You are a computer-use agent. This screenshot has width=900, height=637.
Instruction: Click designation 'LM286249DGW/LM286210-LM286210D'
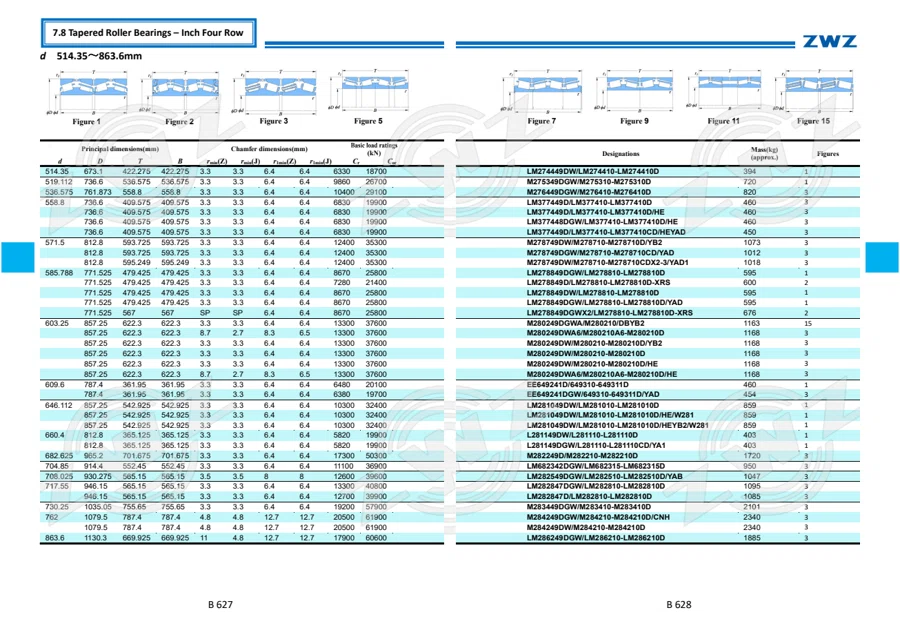tap(596, 538)
